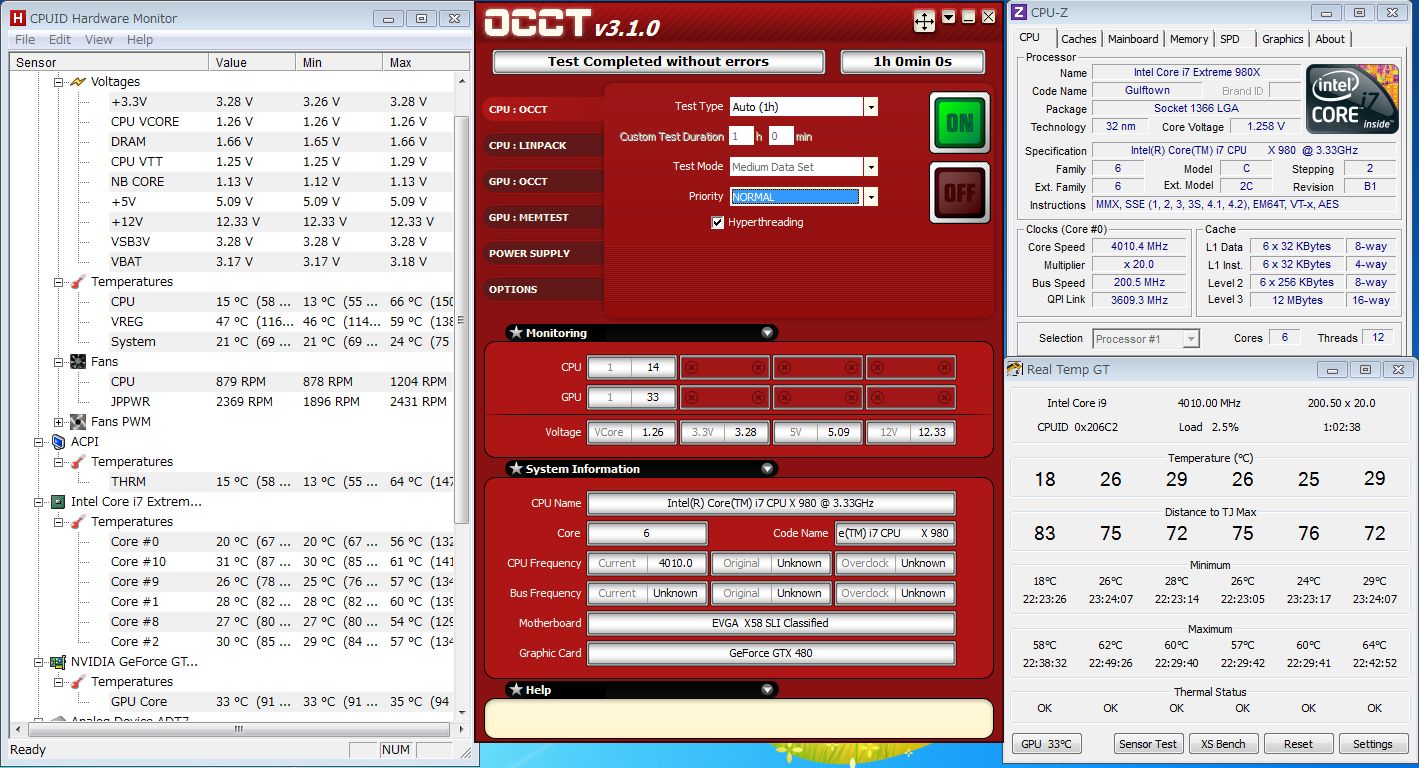Open Real Temp GT Settings
The height and width of the screenshot is (768, 1419).
coord(1372,744)
